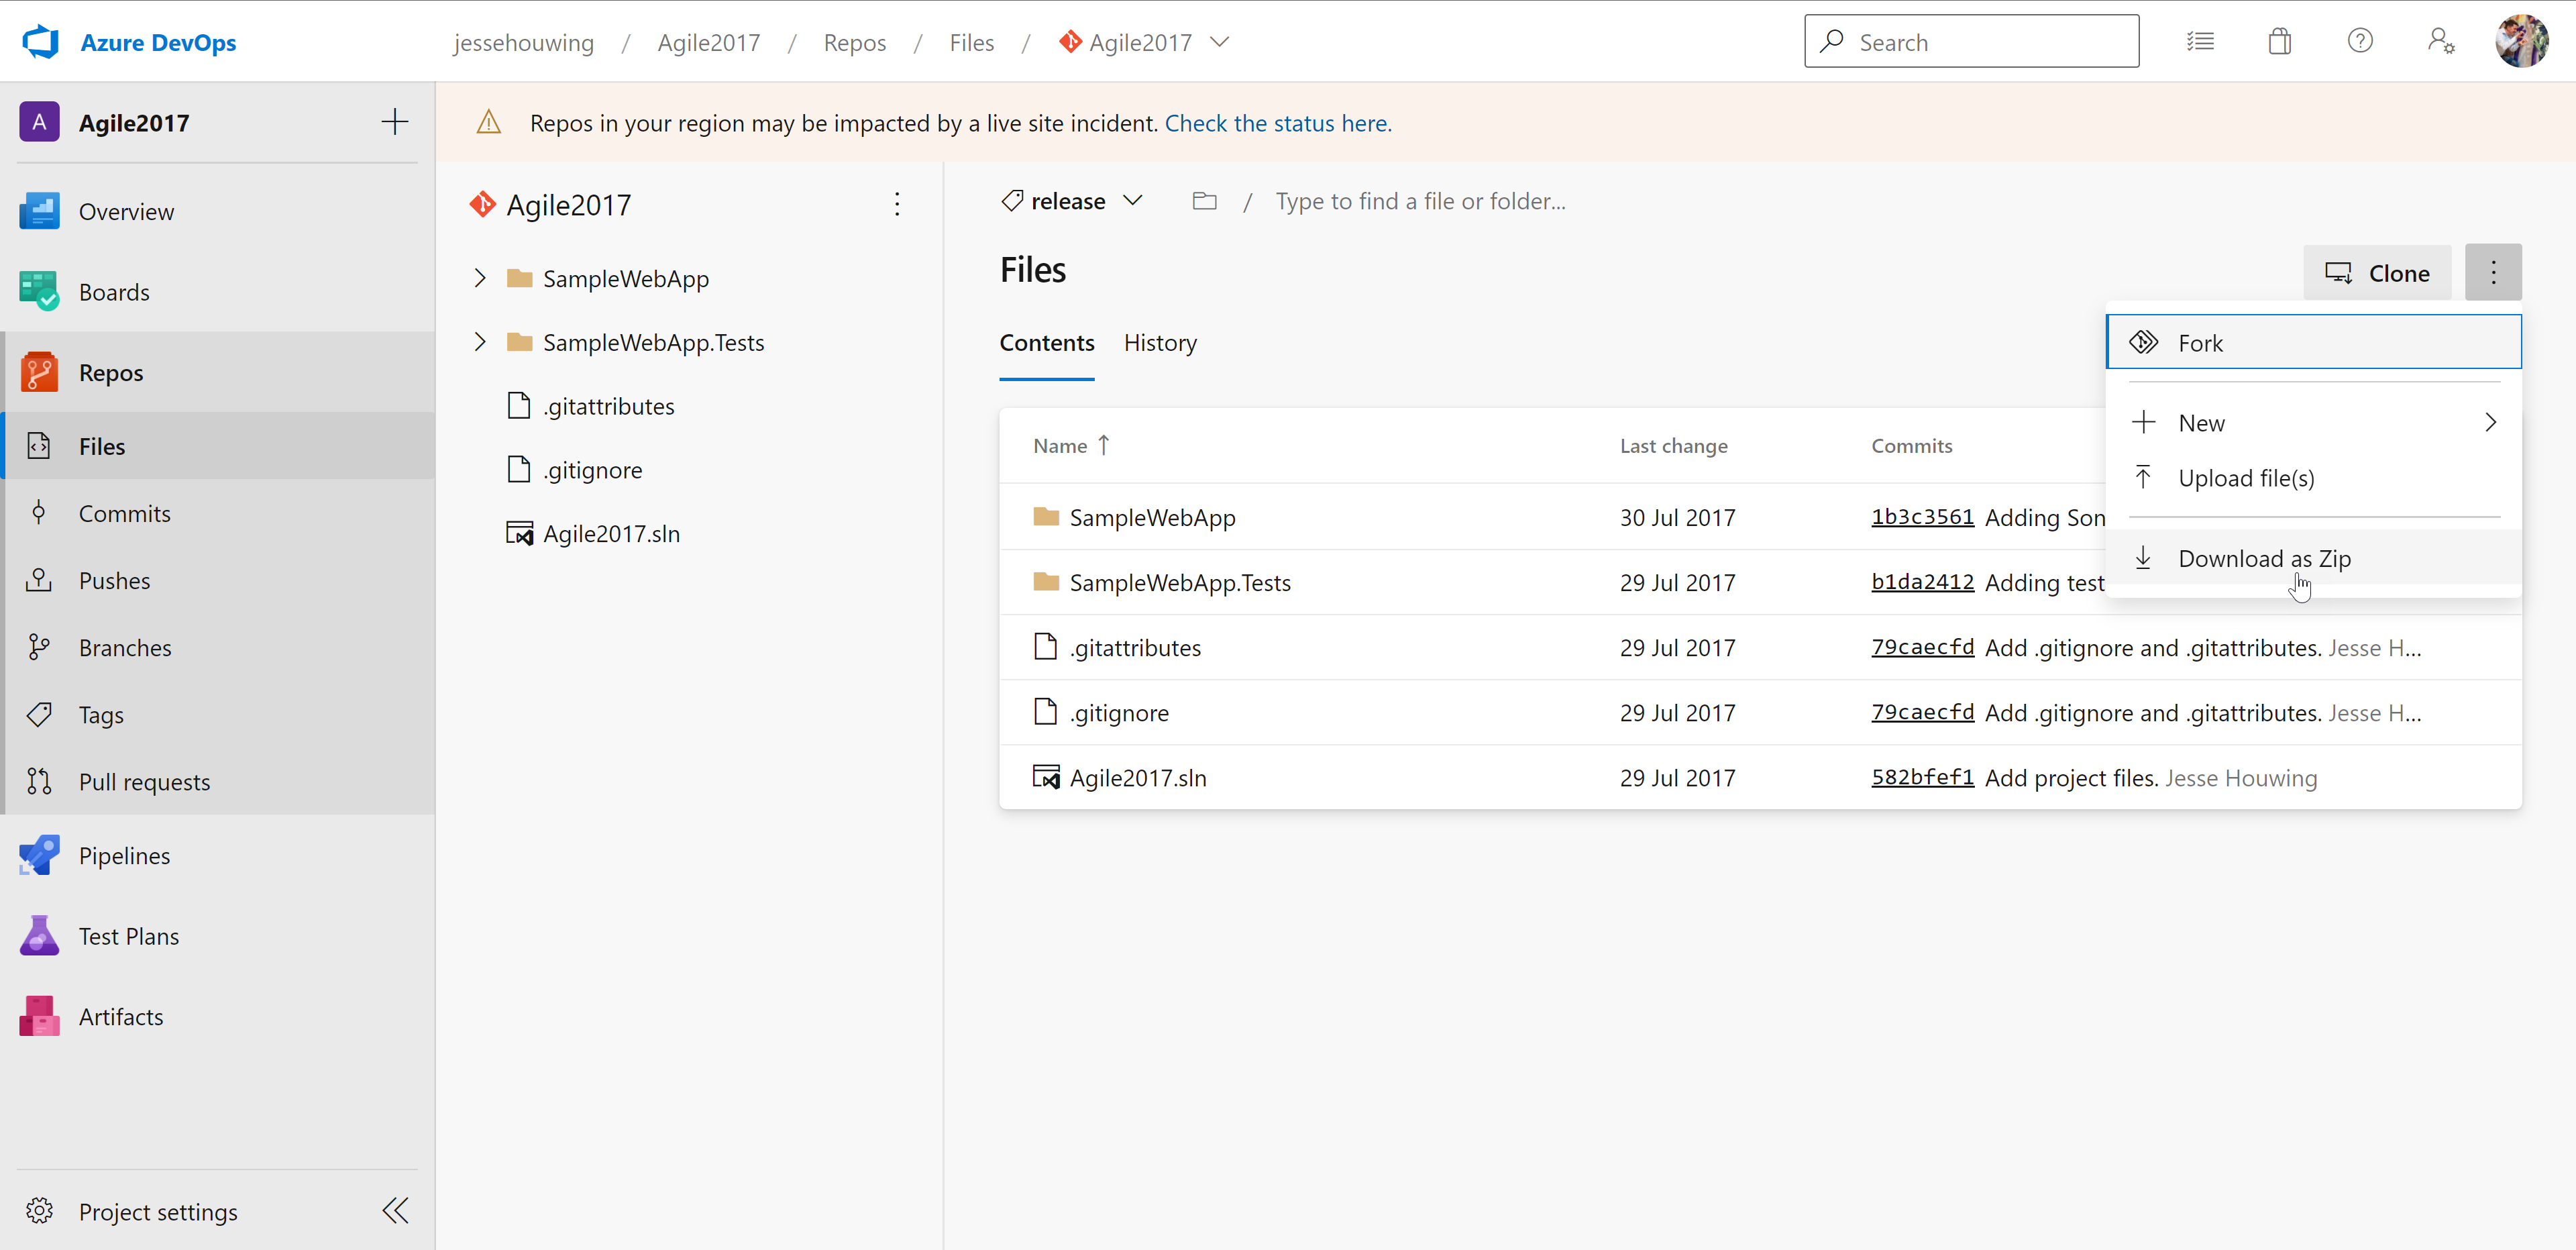Open Repos hub in the sidebar
Screen dimensions: 2576x1250
point(218,372)
